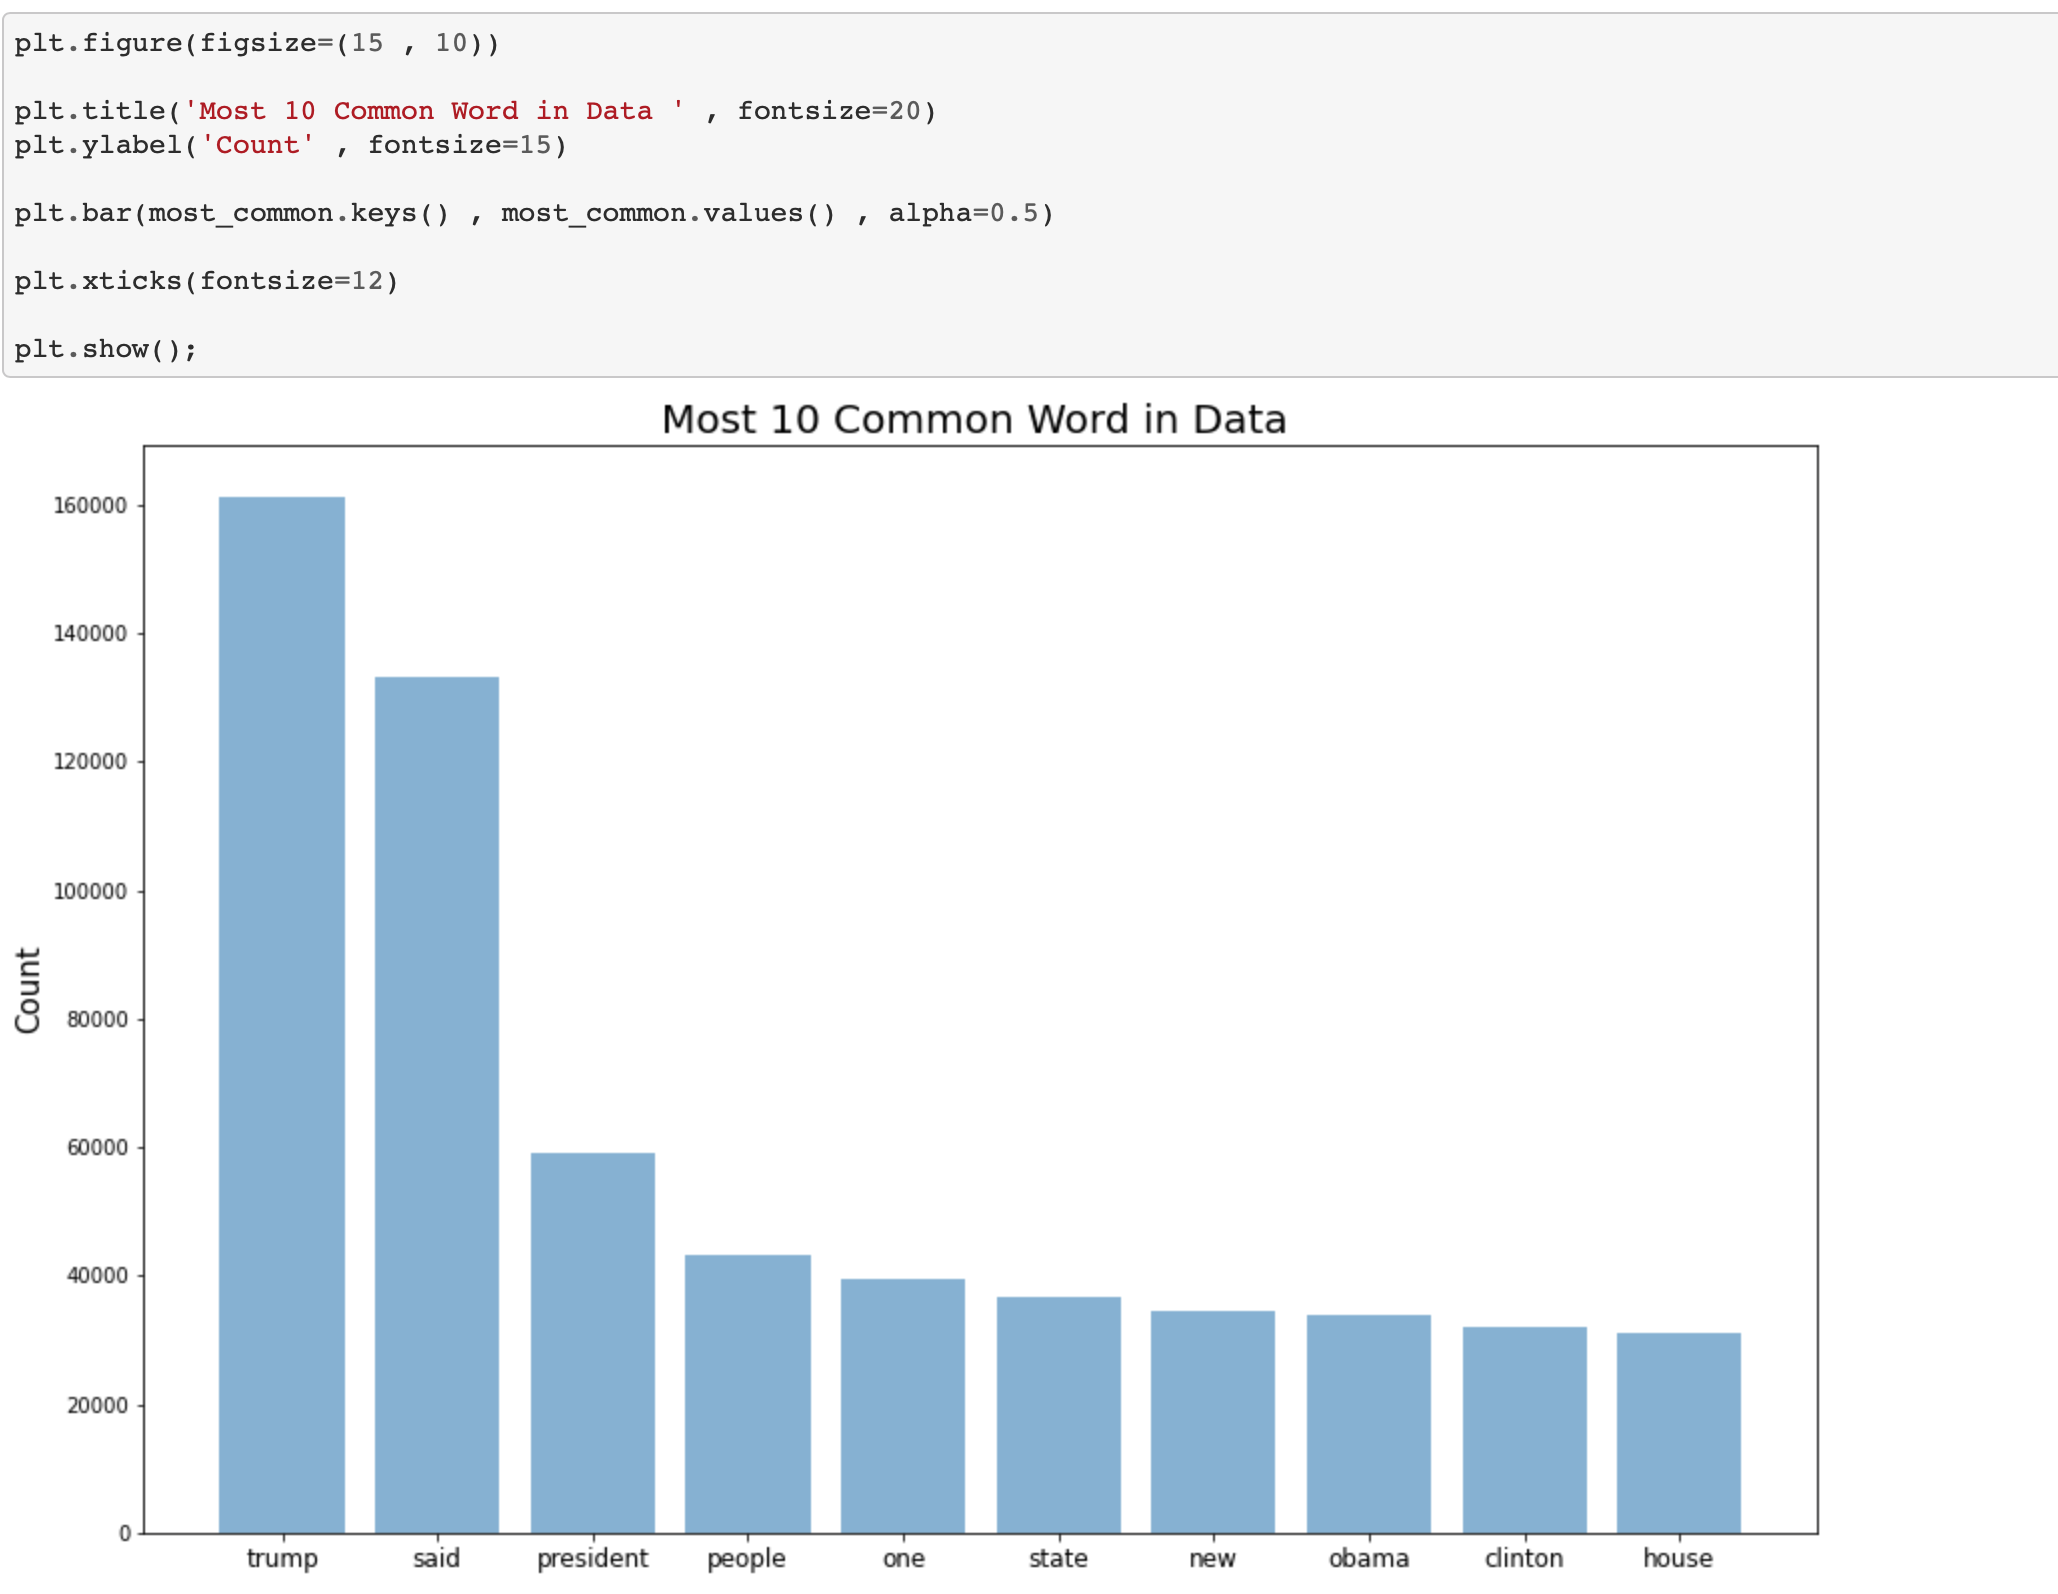Click the president bar in chart
Viewport: 2058px width, 1594px height.
593,1343
